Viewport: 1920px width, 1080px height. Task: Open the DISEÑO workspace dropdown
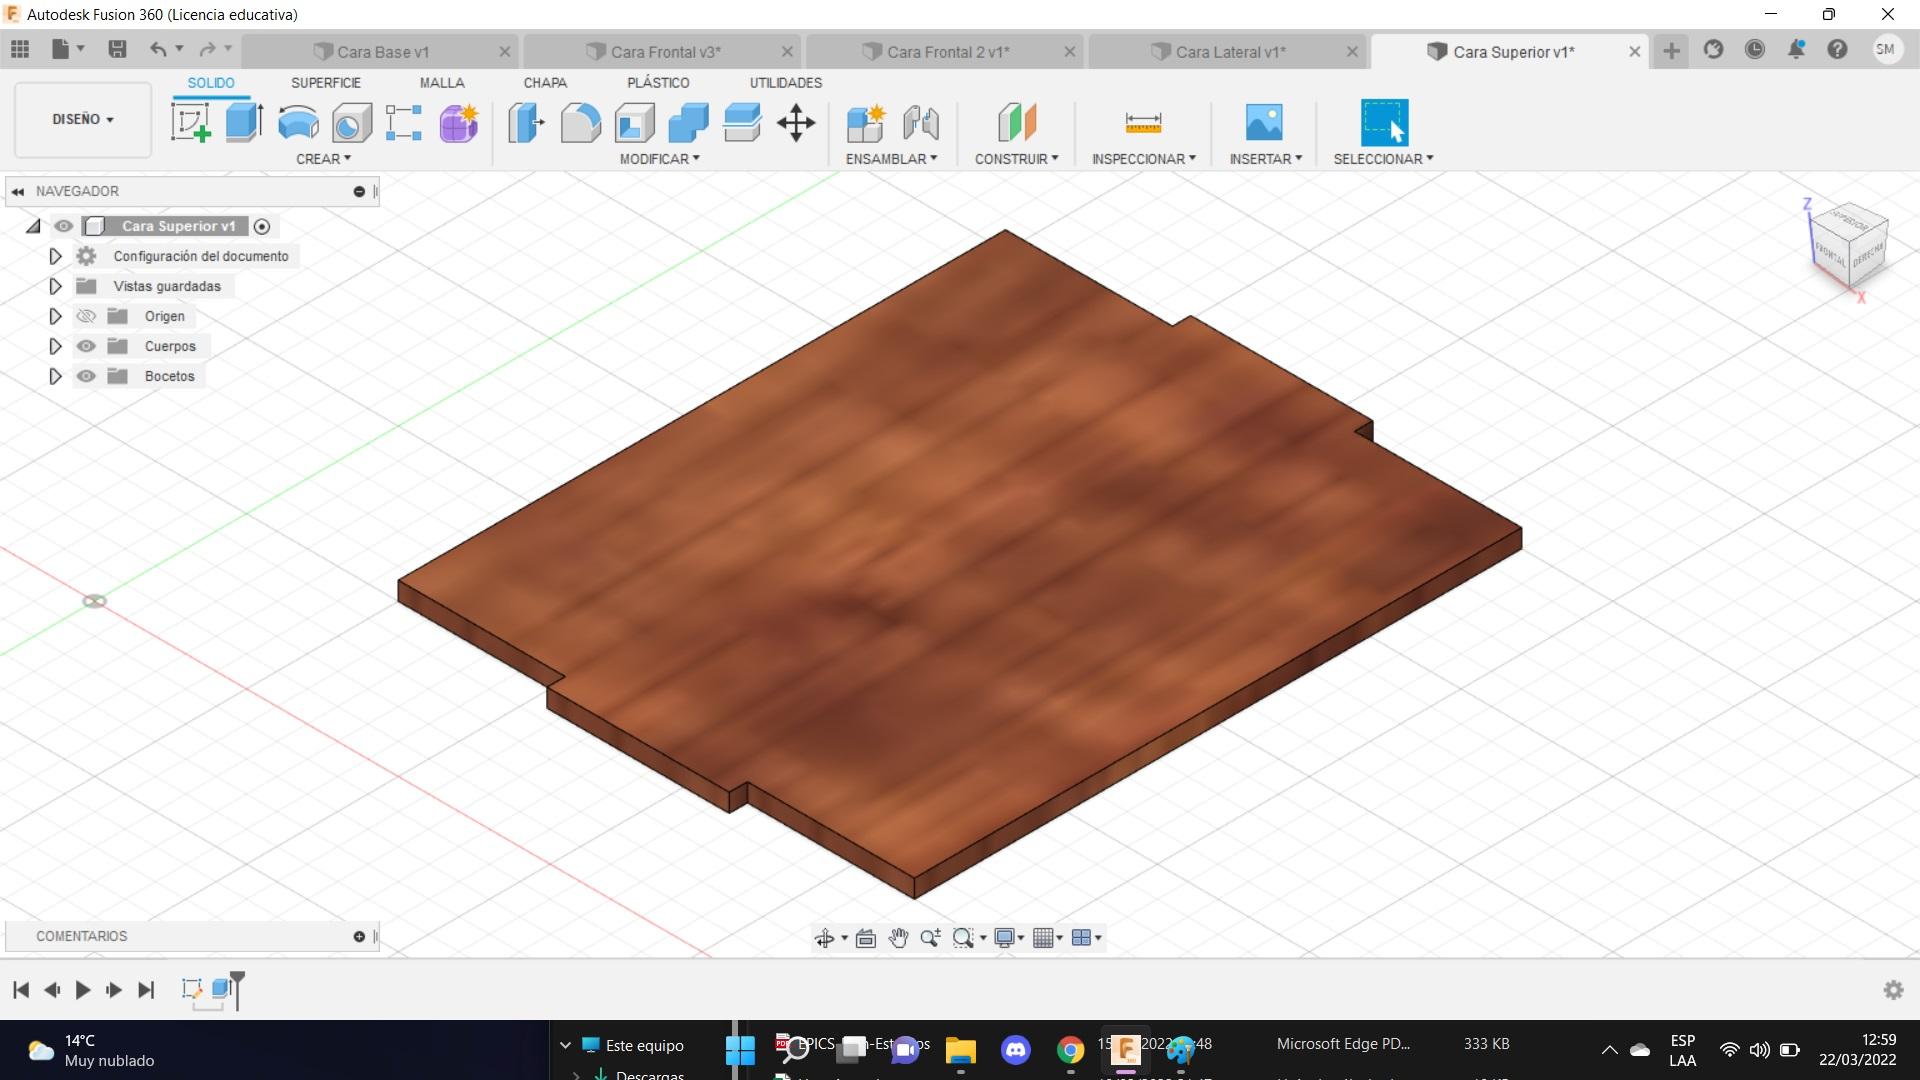[x=83, y=119]
